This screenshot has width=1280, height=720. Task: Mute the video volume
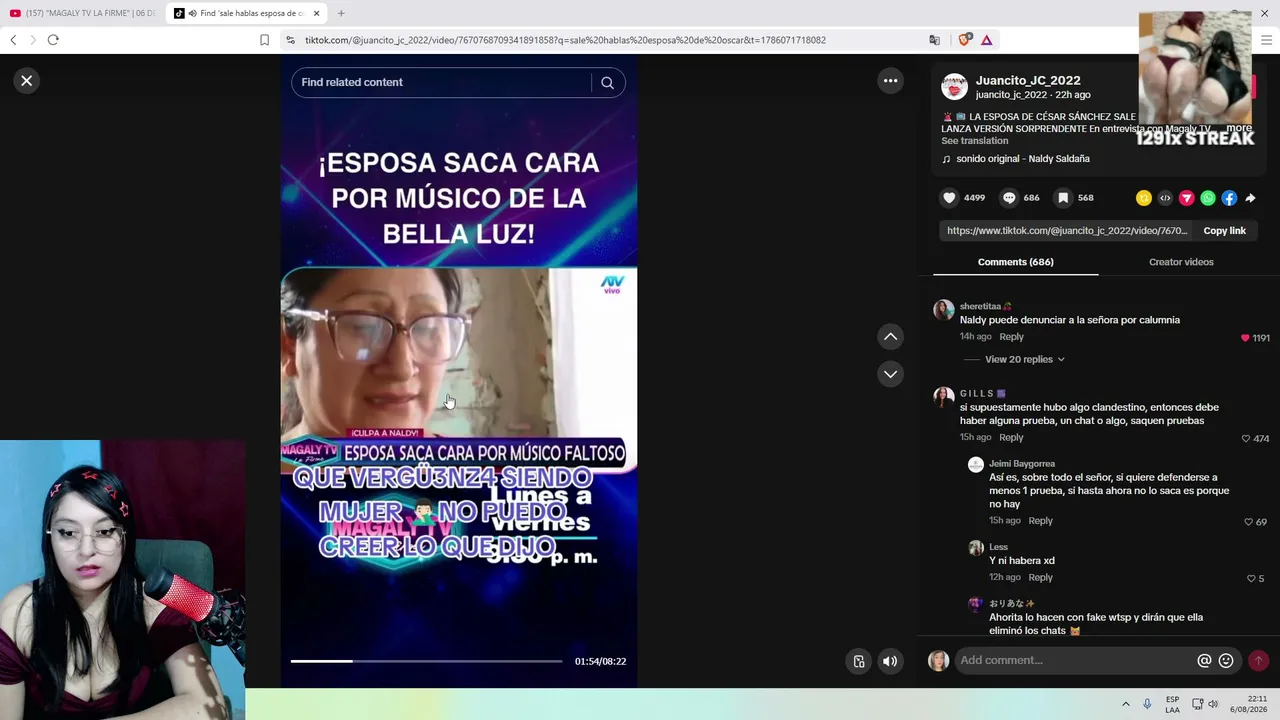[889, 661]
